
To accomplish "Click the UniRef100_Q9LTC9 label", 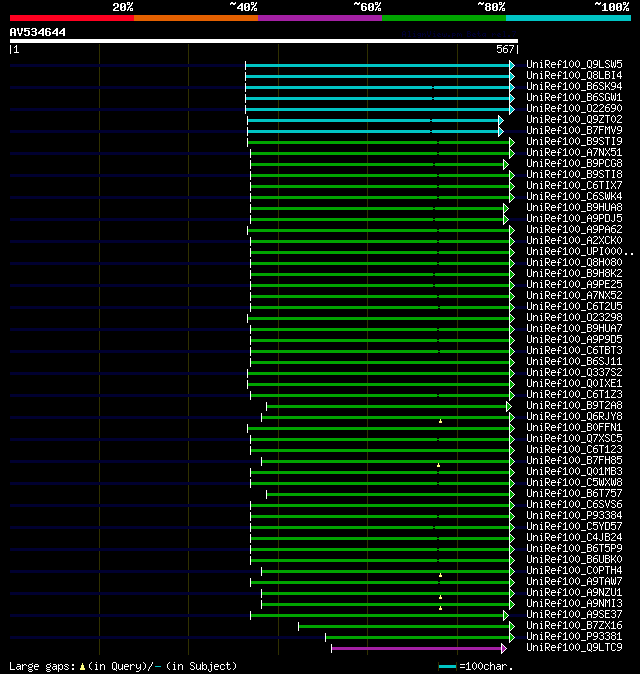I will coord(574,648).
